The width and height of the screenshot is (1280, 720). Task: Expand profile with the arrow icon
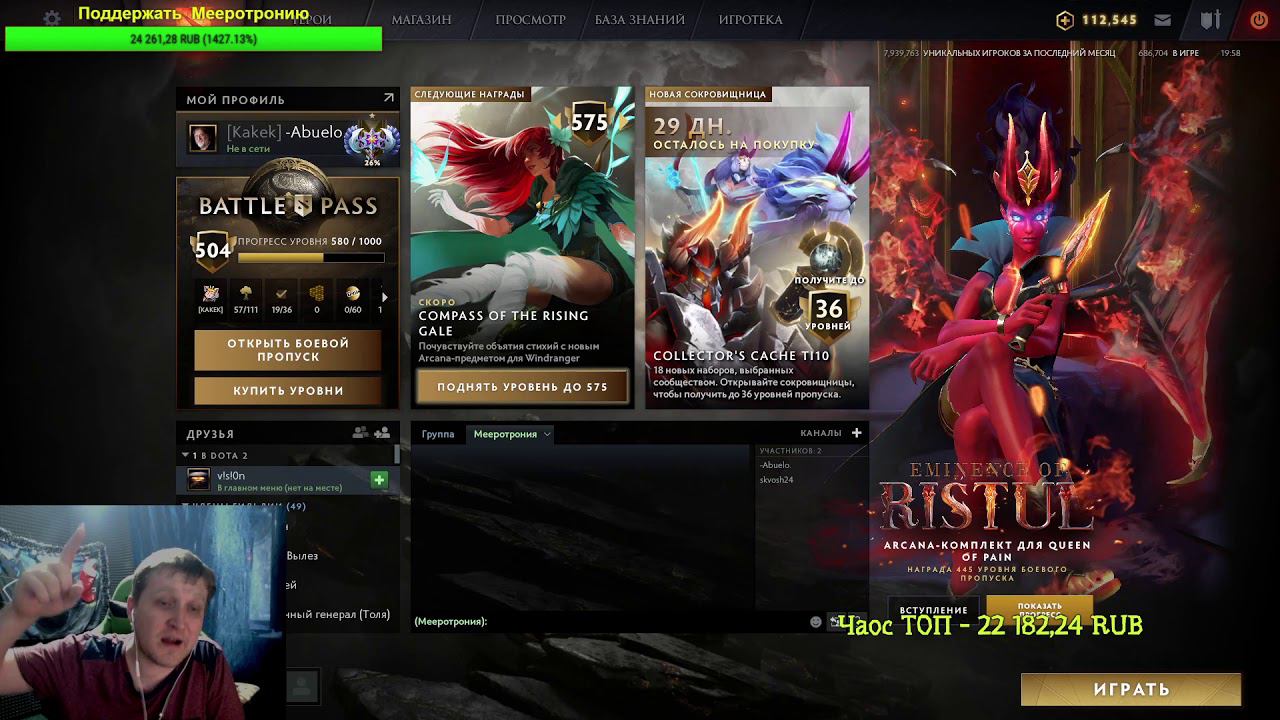click(x=388, y=98)
